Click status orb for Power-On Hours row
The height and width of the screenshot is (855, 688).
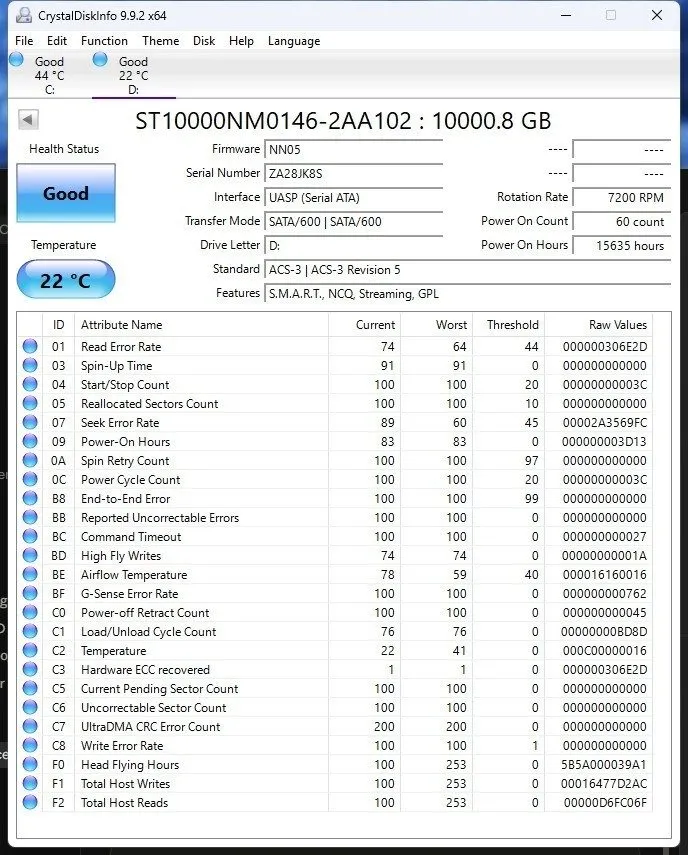click(30, 441)
